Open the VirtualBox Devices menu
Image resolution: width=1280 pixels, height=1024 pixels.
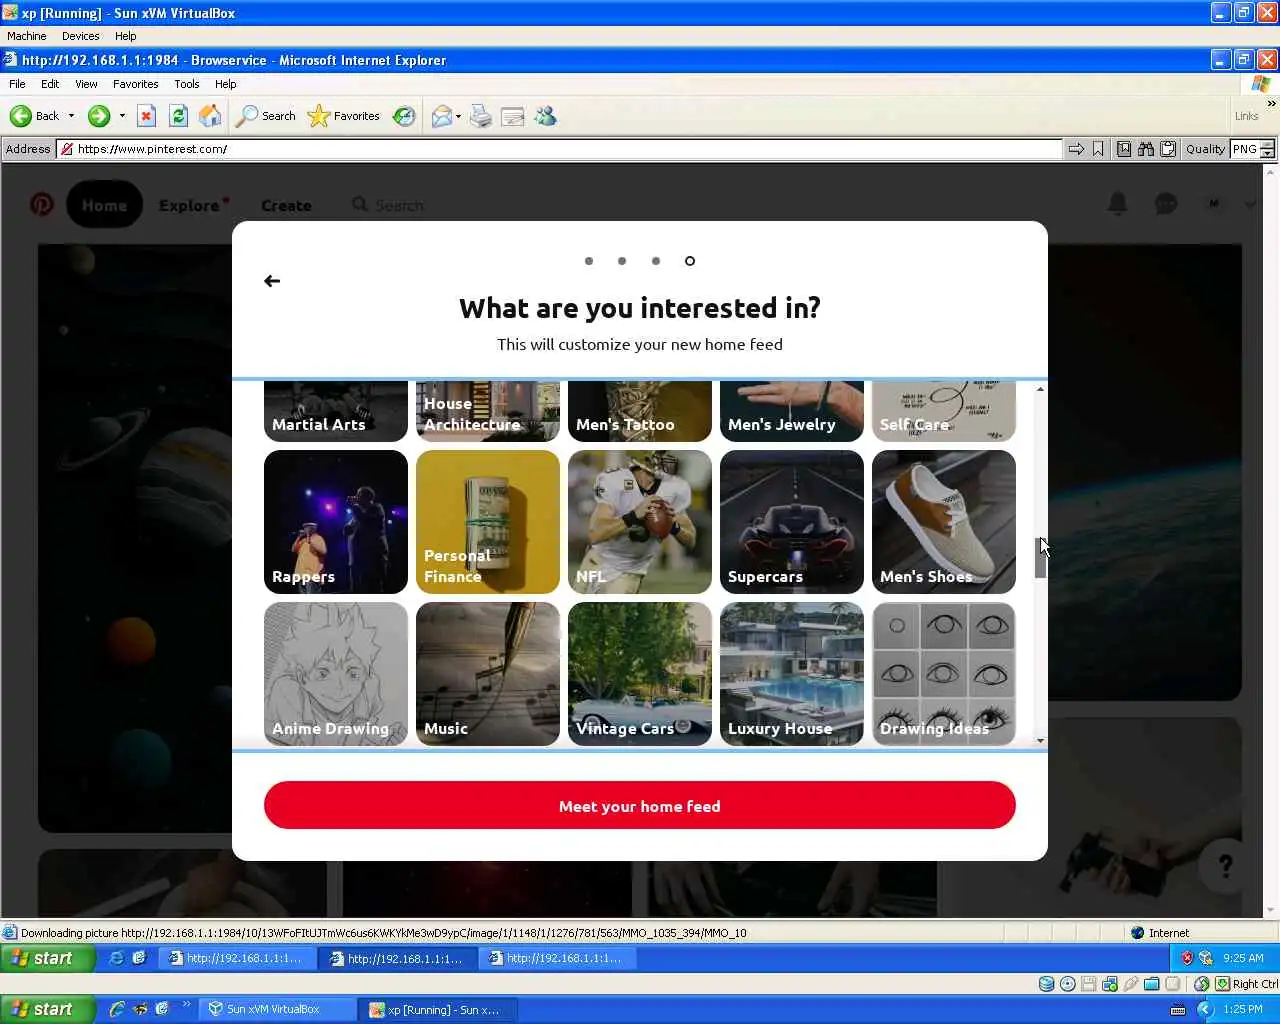point(80,36)
